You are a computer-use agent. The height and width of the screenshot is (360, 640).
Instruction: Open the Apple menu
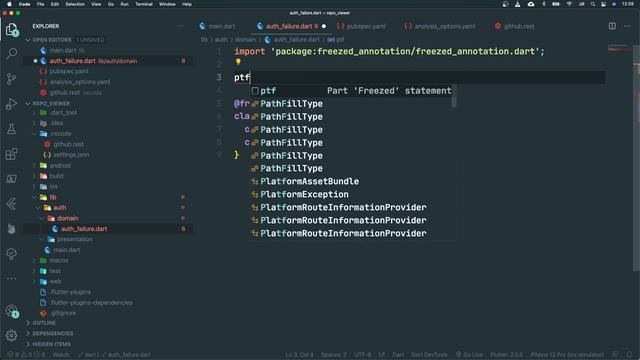[9, 4]
